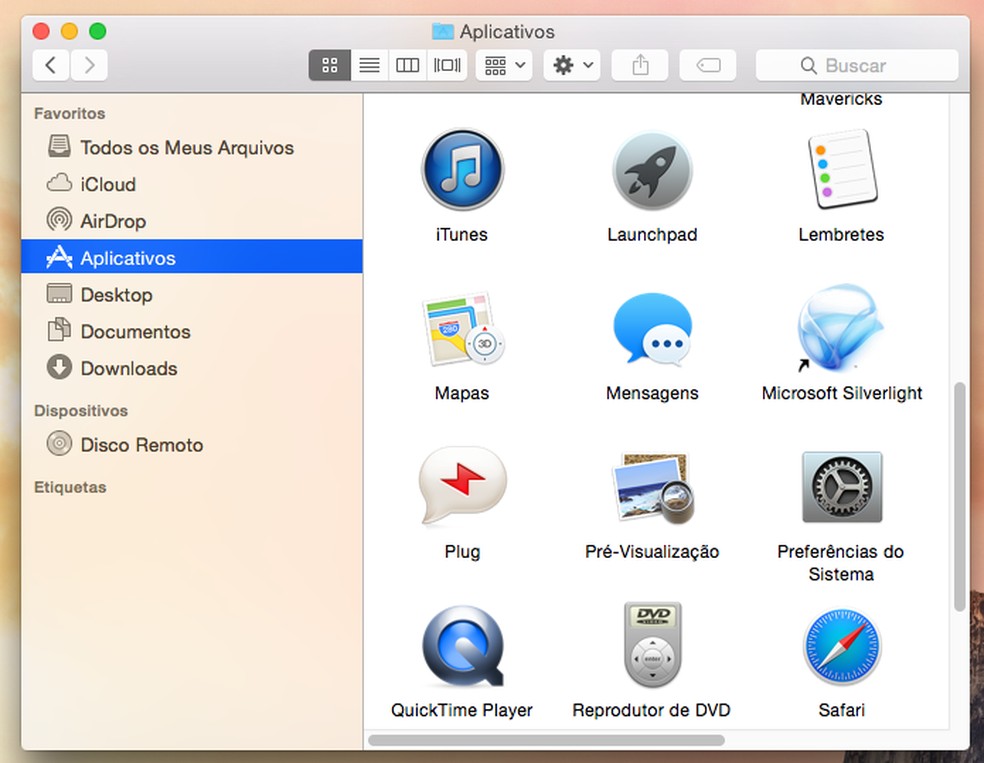Image resolution: width=984 pixels, height=763 pixels.
Task: Open Safari
Action: tap(841, 645)
